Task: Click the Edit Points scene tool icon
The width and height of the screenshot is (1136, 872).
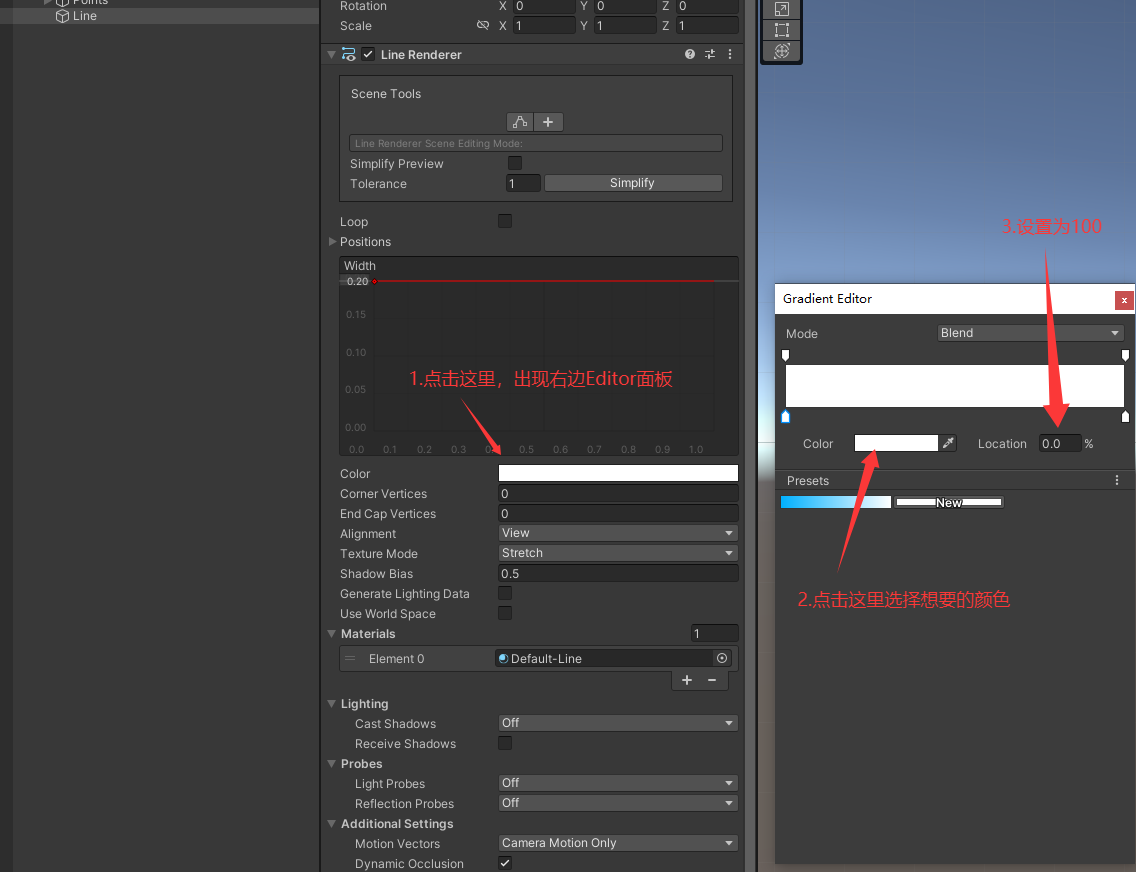Action: [519, 122]
